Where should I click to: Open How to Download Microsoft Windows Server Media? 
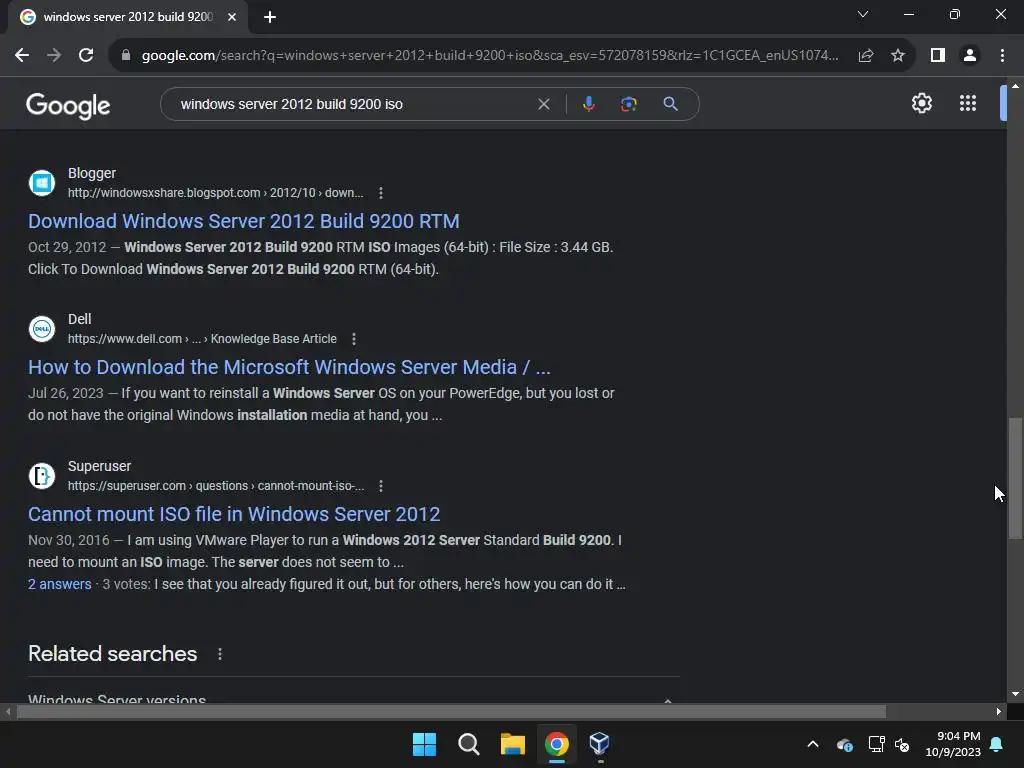coord(289,367)
